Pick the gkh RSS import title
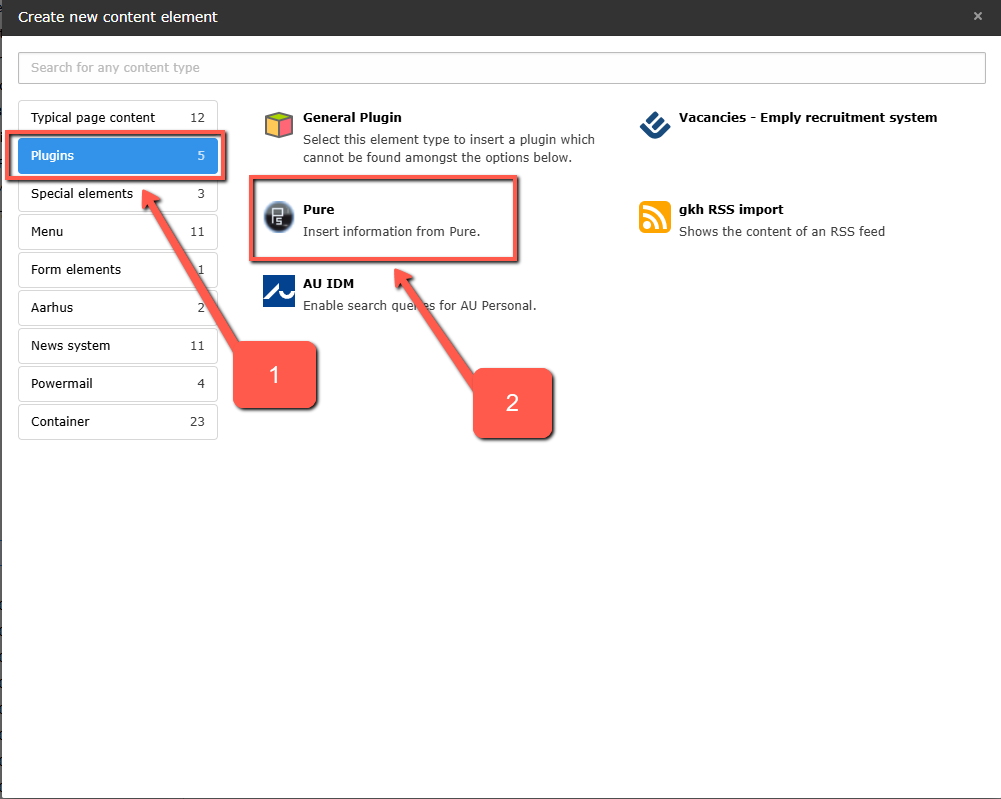1001x799 pixels. 730,210
